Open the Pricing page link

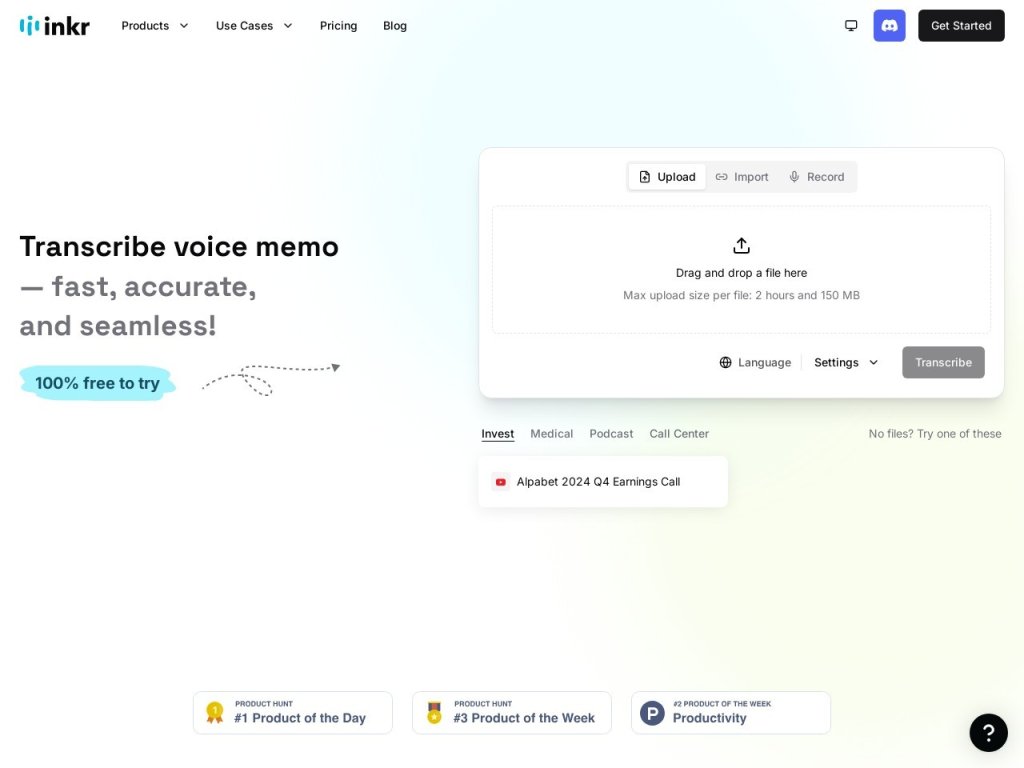pyautogui.click(x=338, y=25)
